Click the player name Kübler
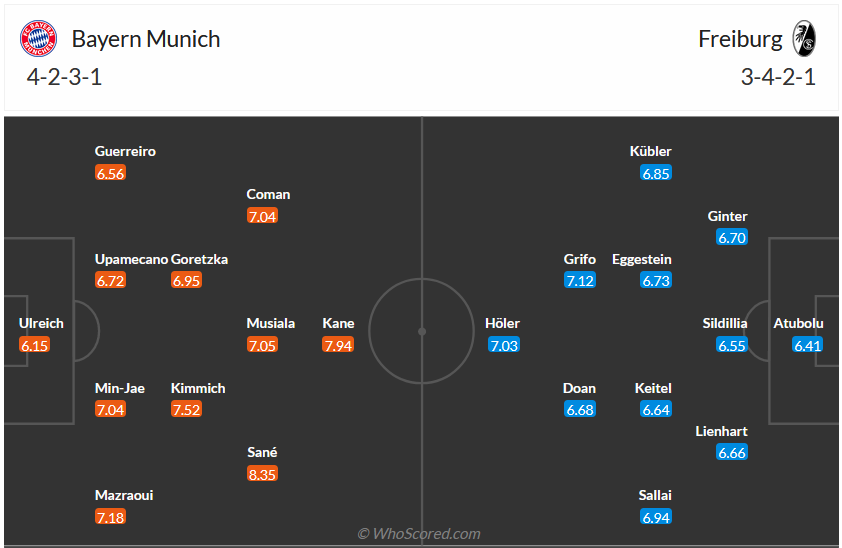 click(651, 152)
